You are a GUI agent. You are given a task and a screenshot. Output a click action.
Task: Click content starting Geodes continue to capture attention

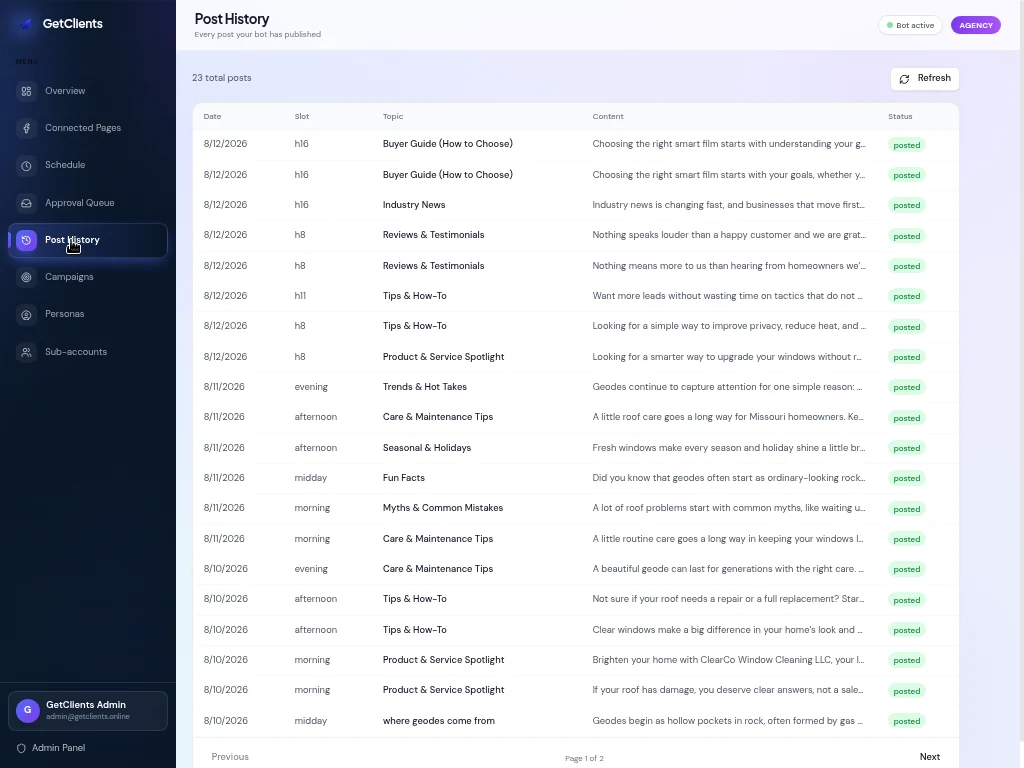coord(727,387)
